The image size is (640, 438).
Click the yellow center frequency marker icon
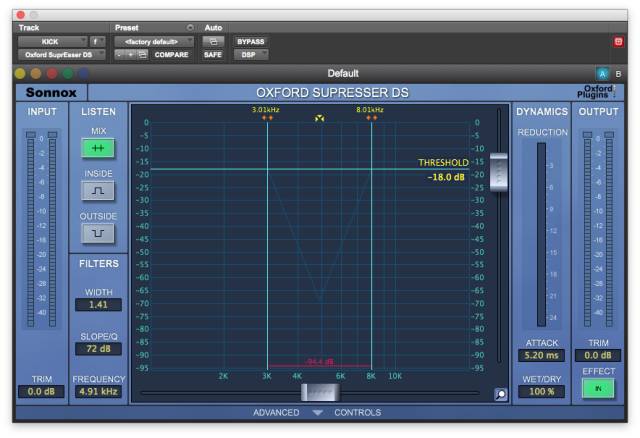pyautogui.click(x=320, y=118)
